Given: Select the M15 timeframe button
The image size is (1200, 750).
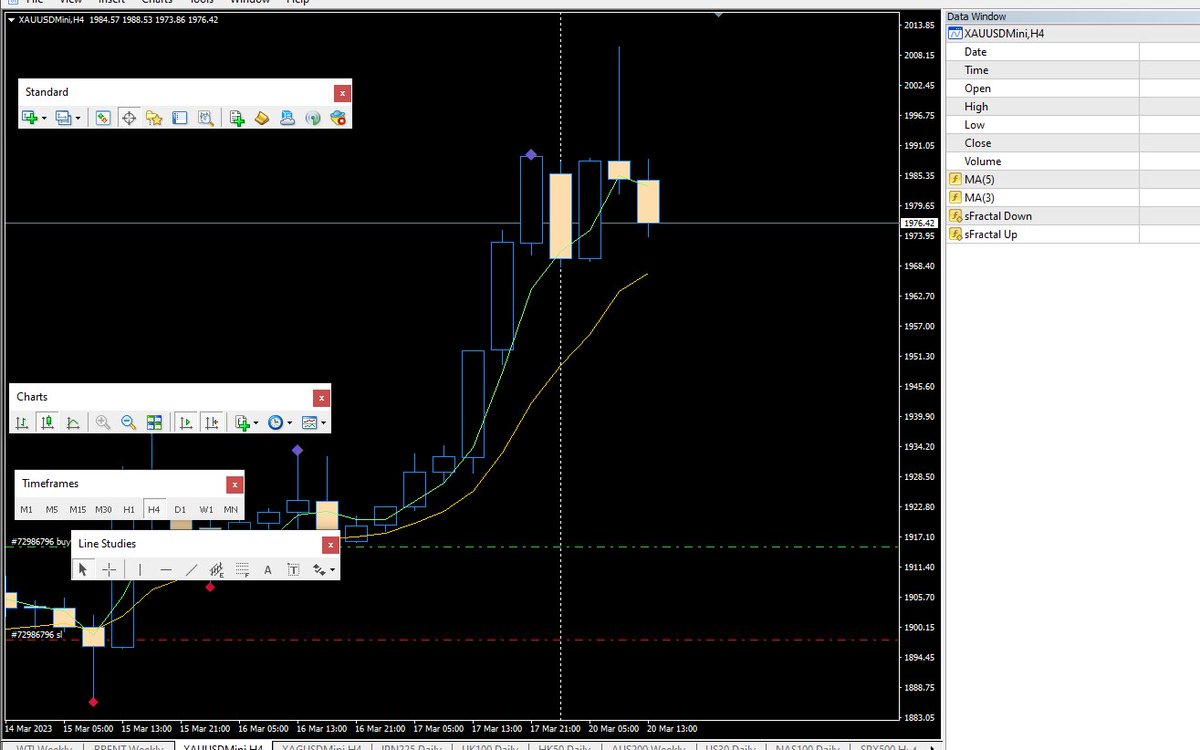Looking at the screenshot, I should [77, 509].
